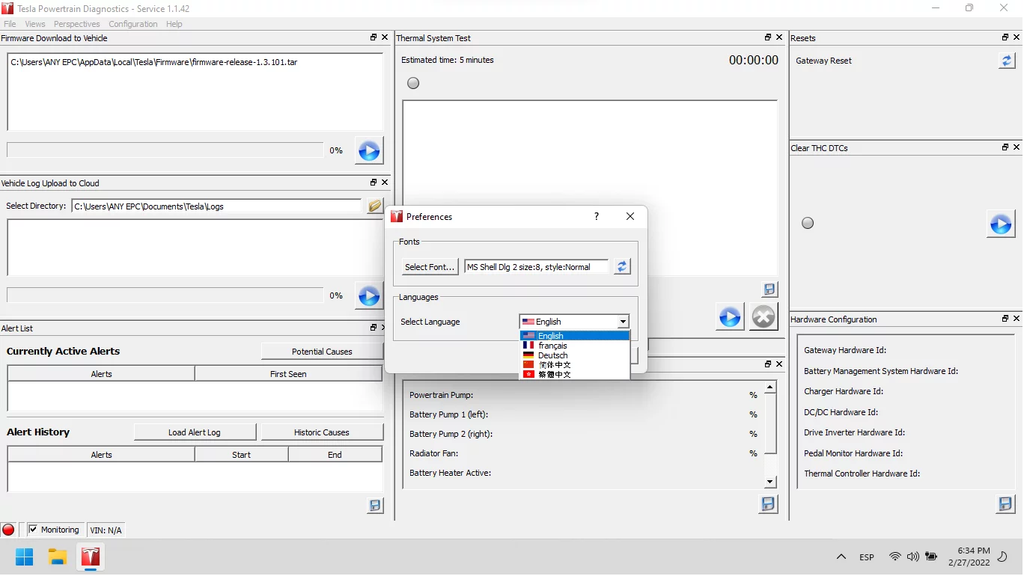Screen dimensions: 1024x576
Task: Open the Potential Causes button
Action: (x=321, y=351)
